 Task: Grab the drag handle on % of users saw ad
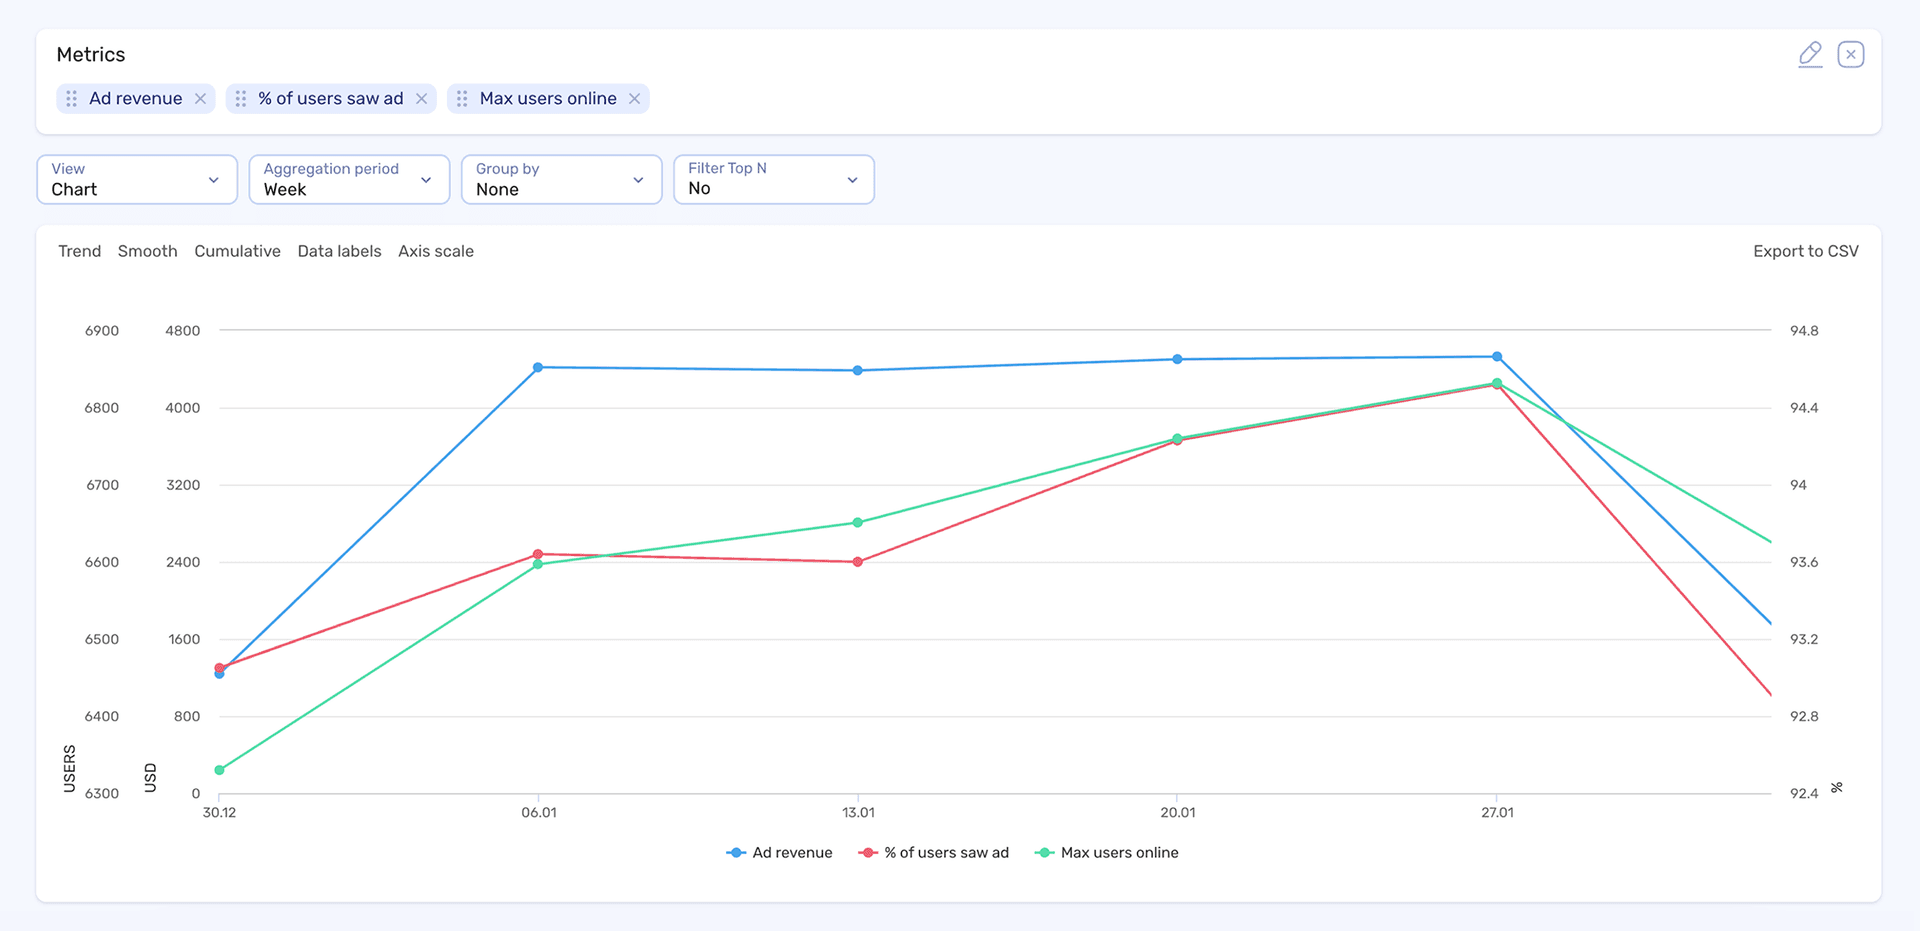(239, 98)
